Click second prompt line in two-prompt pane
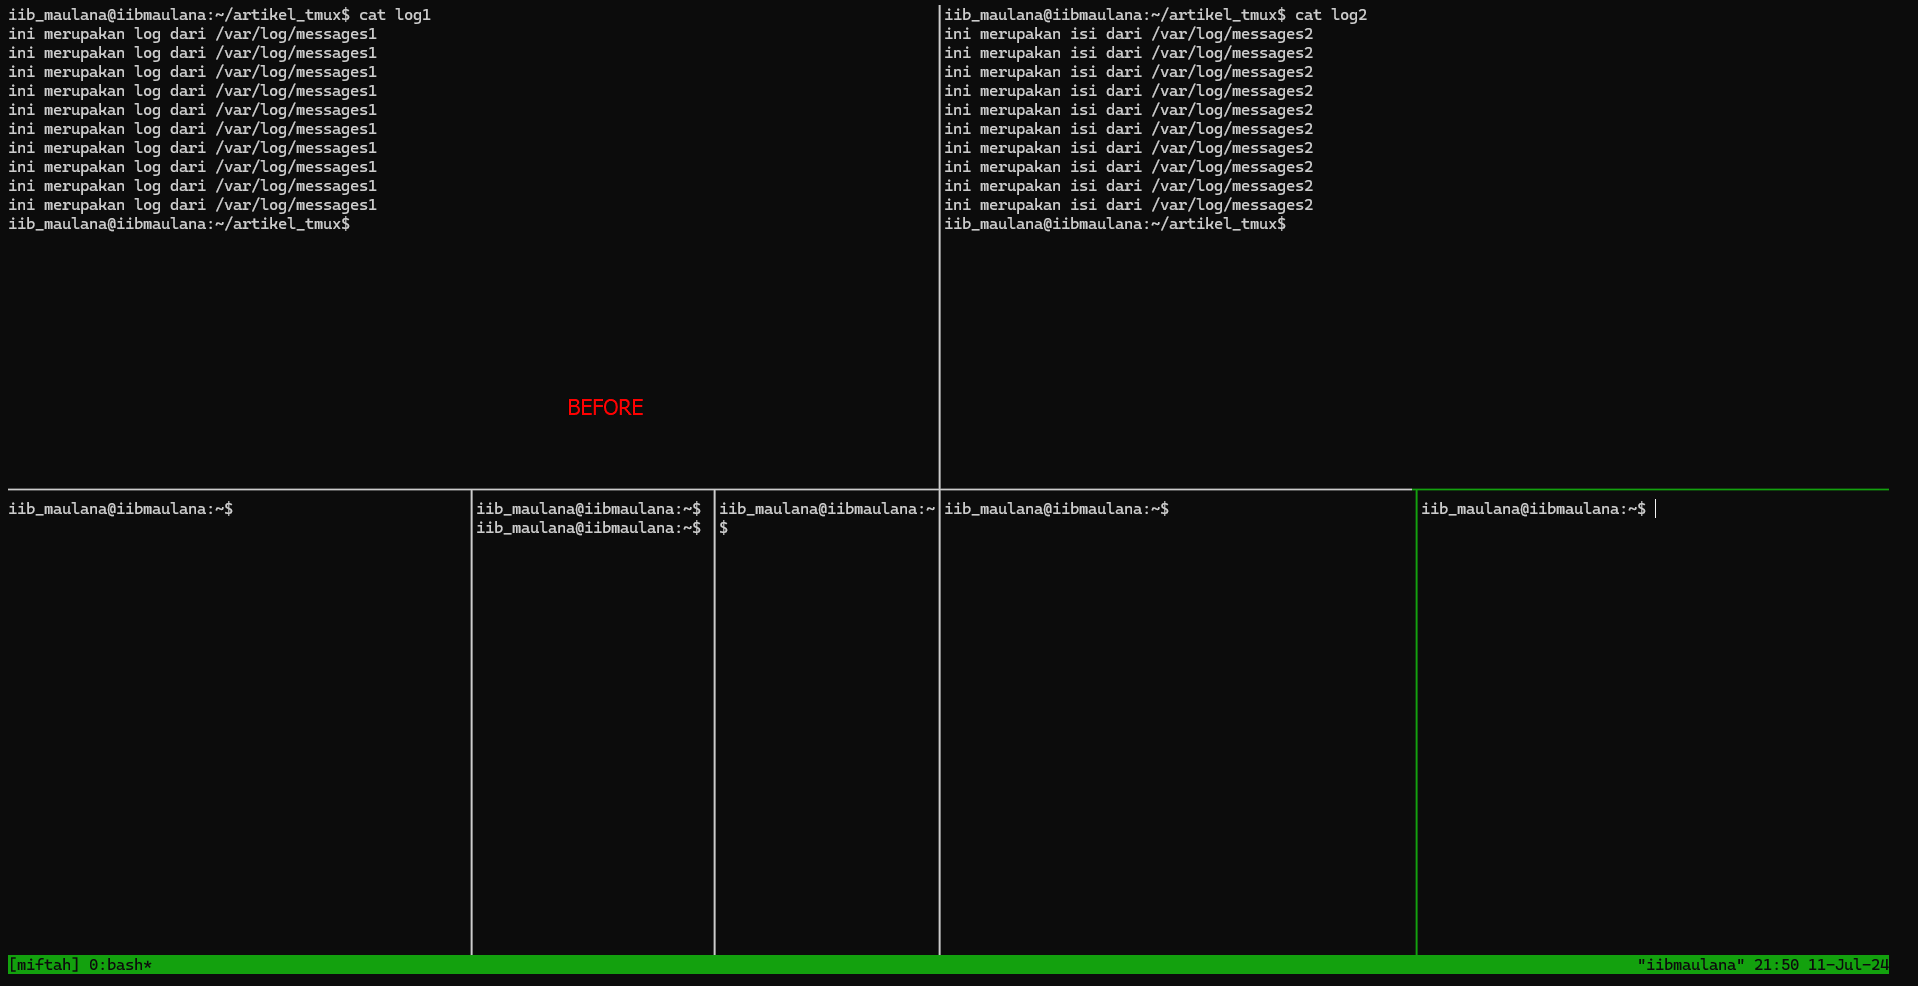This screenshot has height=986, width=1918. [588, 528]
